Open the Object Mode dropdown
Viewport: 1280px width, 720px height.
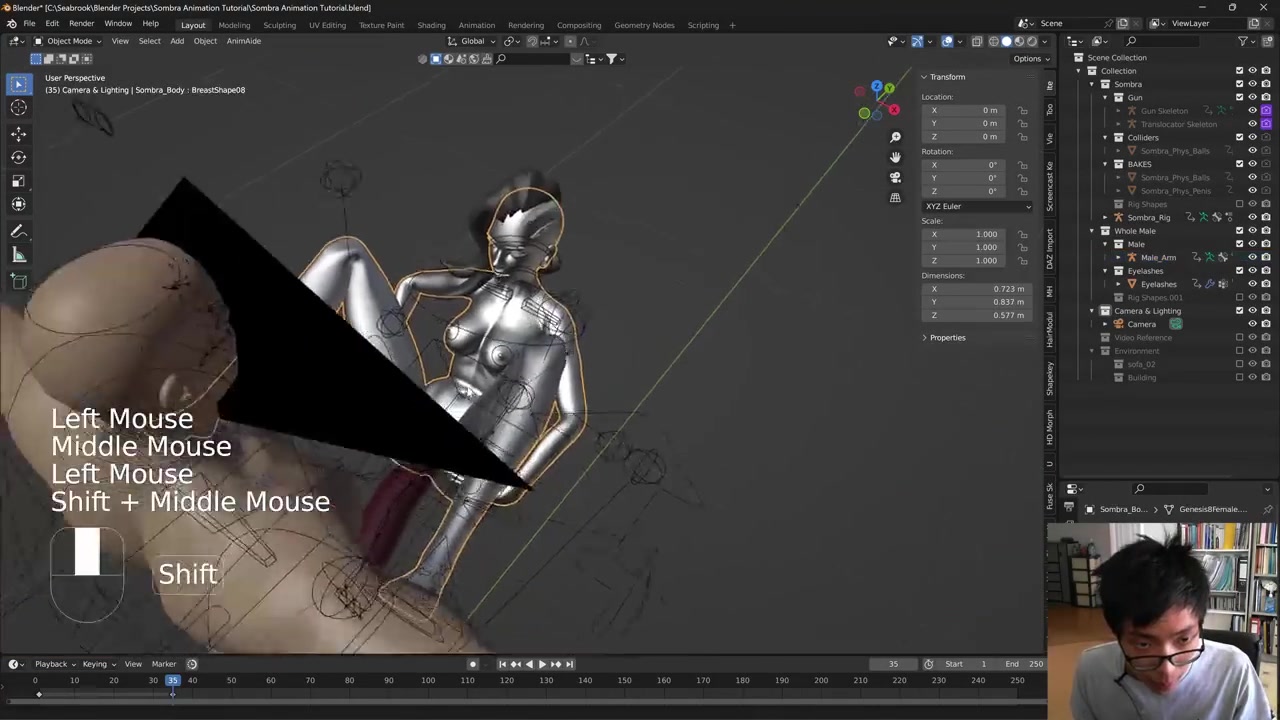pyautogui.click(x=69, y=41)
